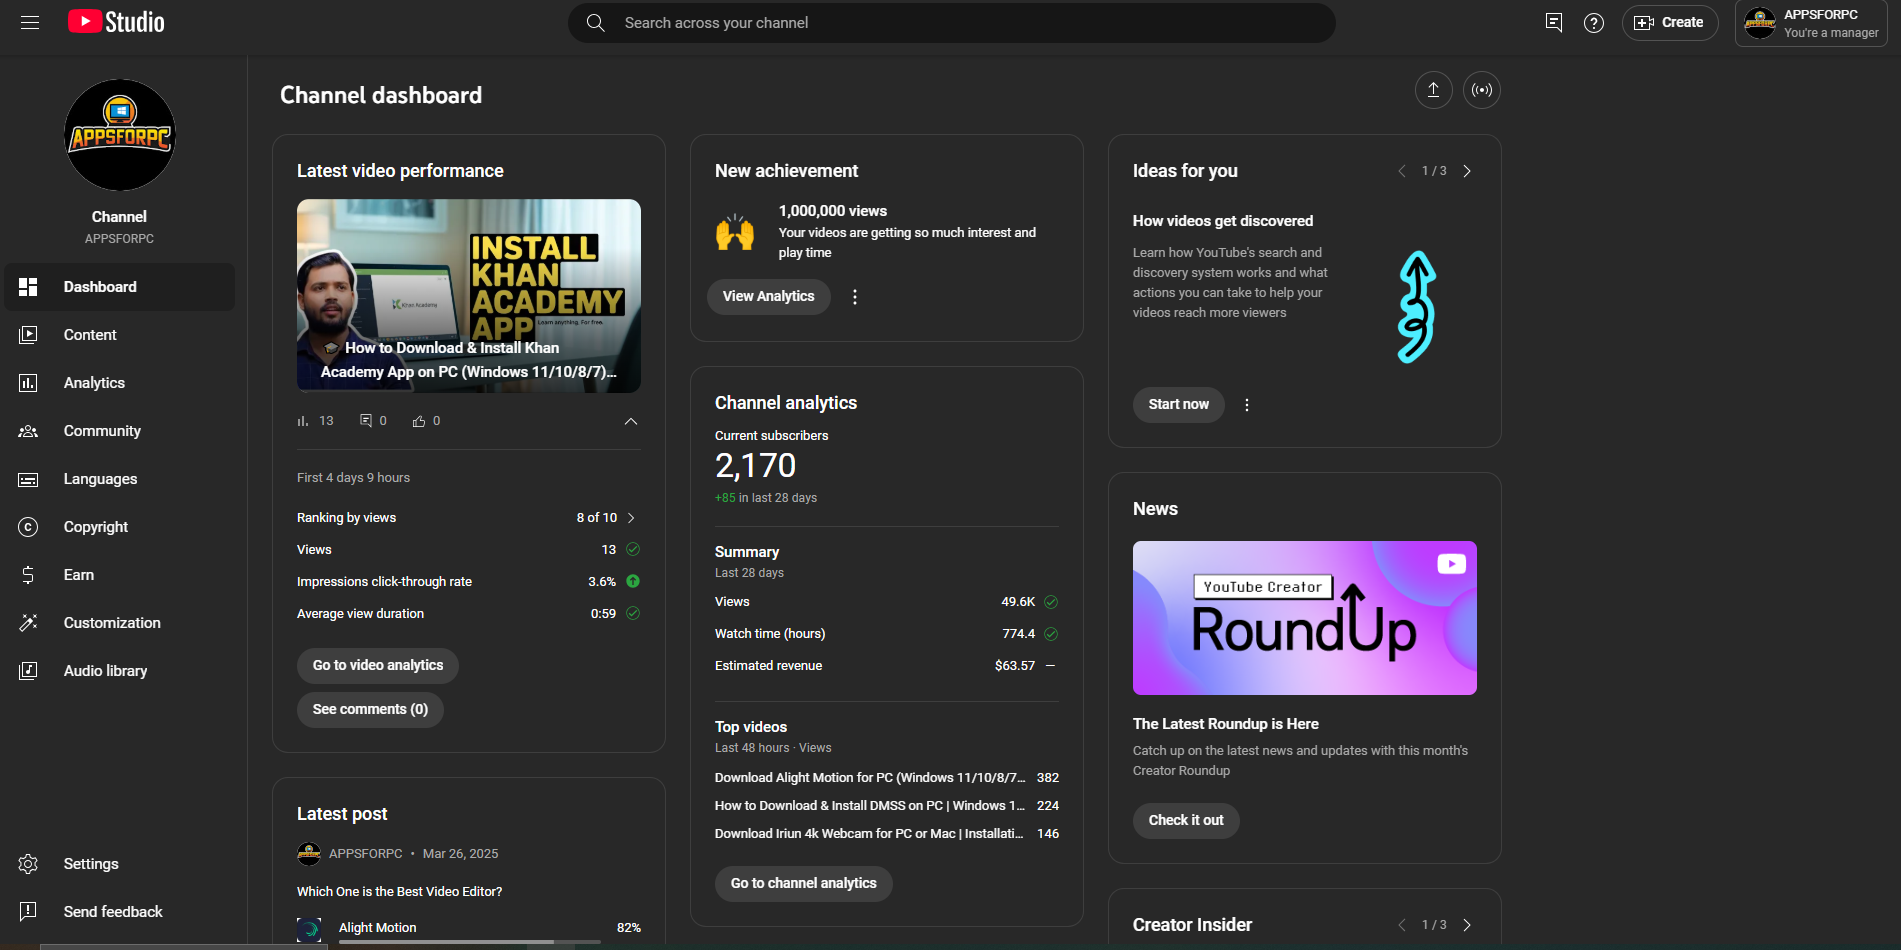
Task: Collapse the latest video performance details chevron
Action: tap(631, 421)
